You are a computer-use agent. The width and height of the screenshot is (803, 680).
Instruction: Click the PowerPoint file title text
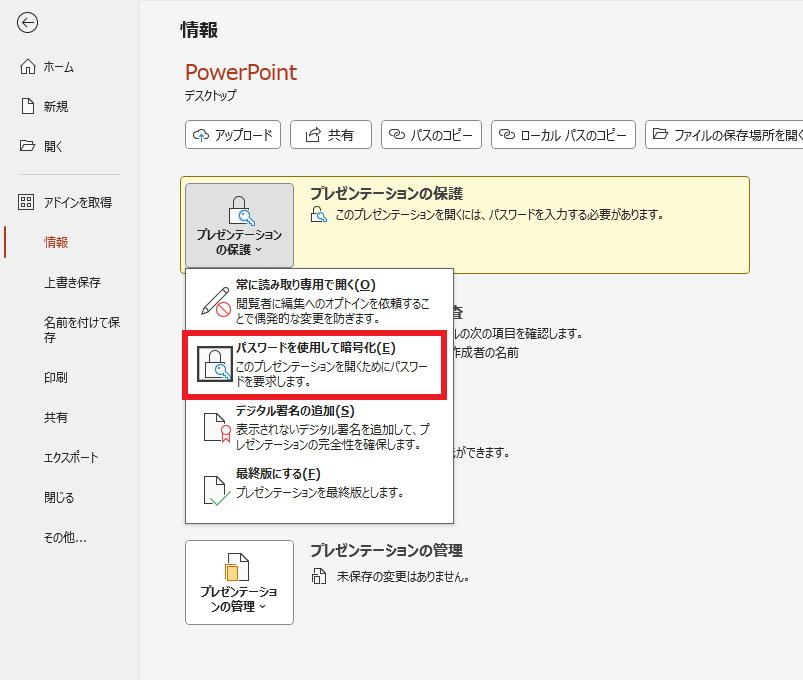pyautogui.click(x=241, y=72)
